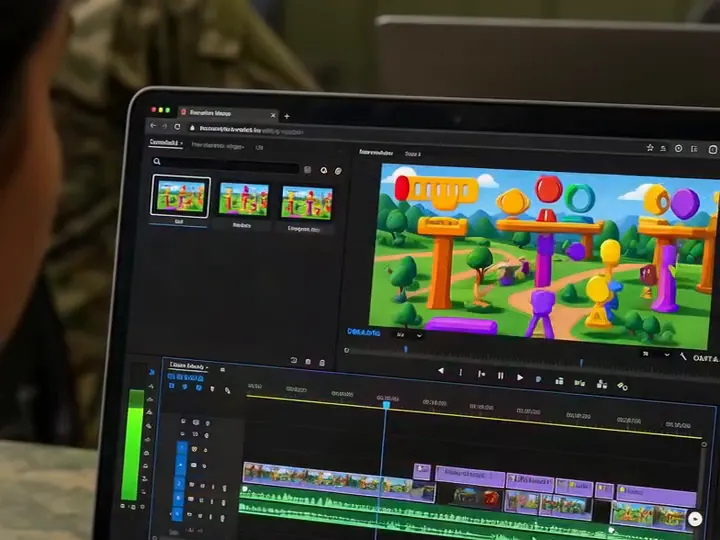Click the browser address bar URL
Screen dimensions: 720x540
point(251,130)
